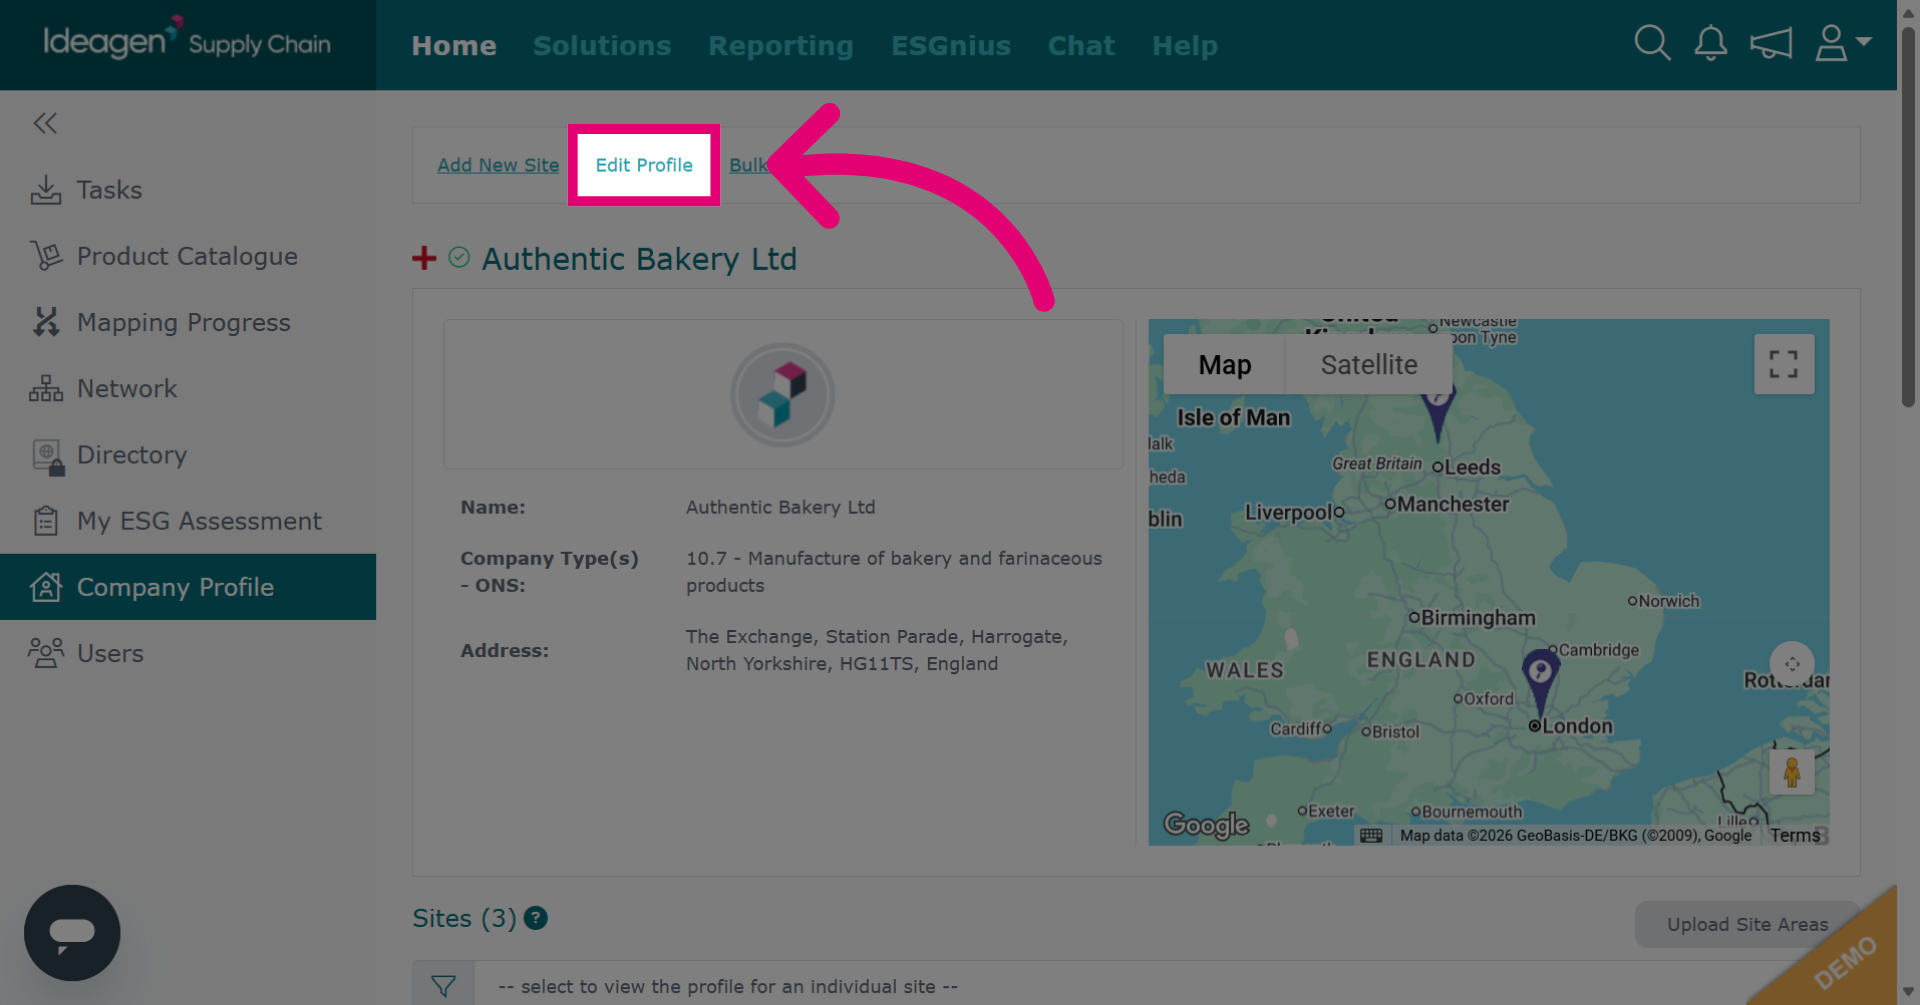Image resolution: width=1920 pixels, height=1005 pixels.
Task: Open the user account dropdown
Action: coord(1843,43)
